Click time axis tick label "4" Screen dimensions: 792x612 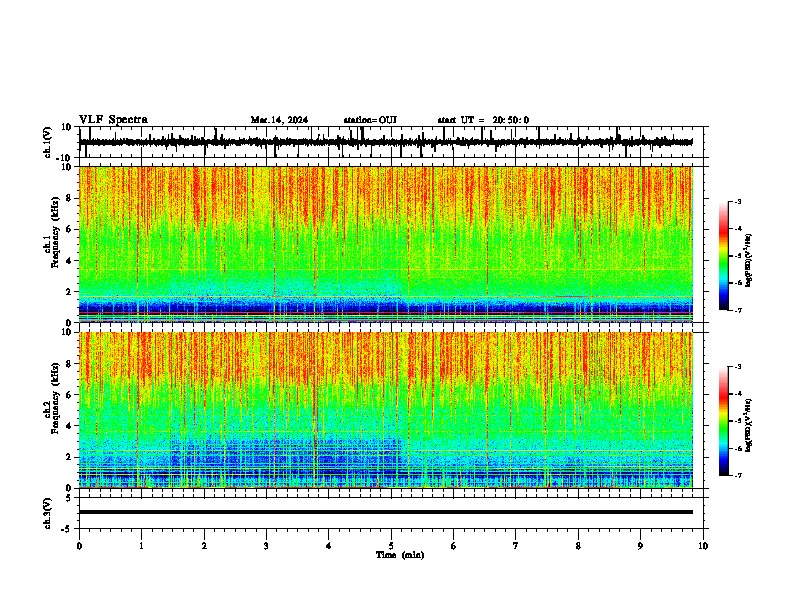pyautogui.click(x=329, y=546)
